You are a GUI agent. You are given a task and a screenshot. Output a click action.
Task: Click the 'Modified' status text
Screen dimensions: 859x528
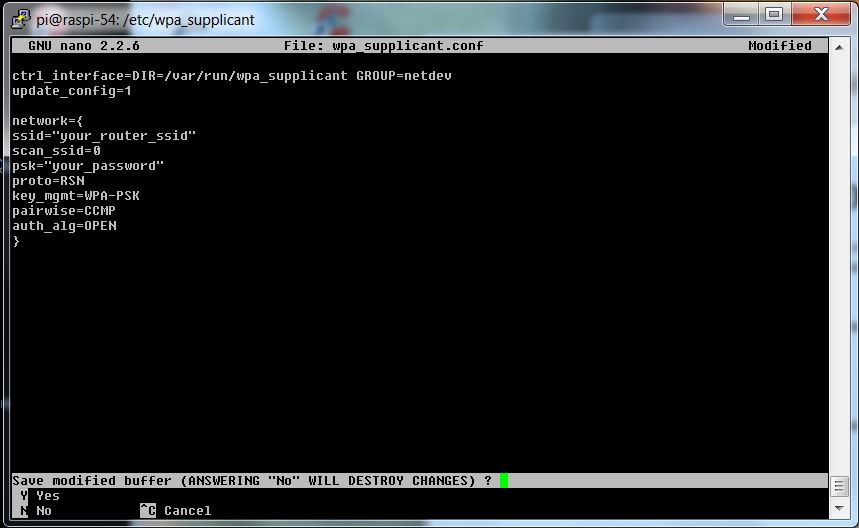click(x=780, y=46)
